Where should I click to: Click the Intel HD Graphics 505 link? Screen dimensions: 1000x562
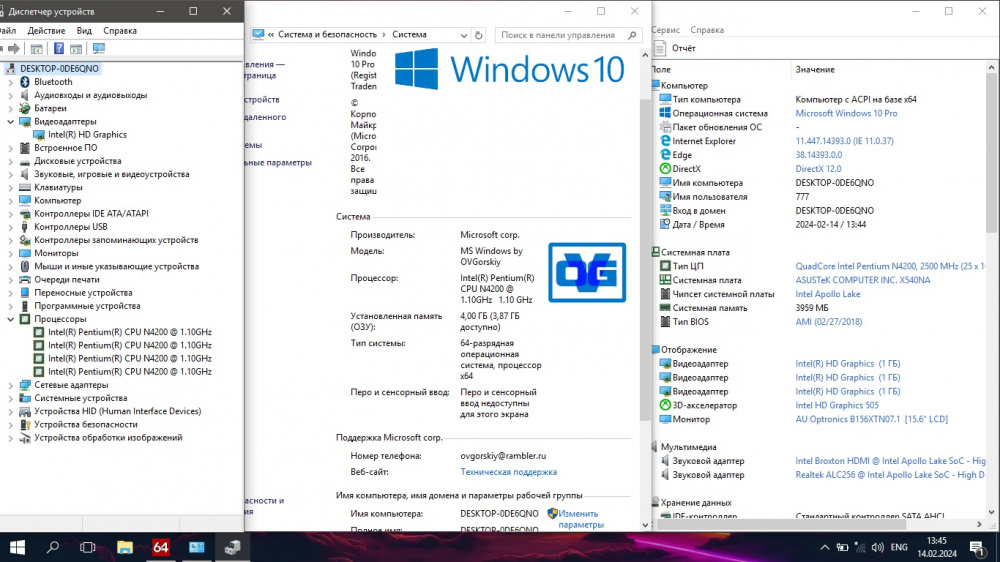837,406
